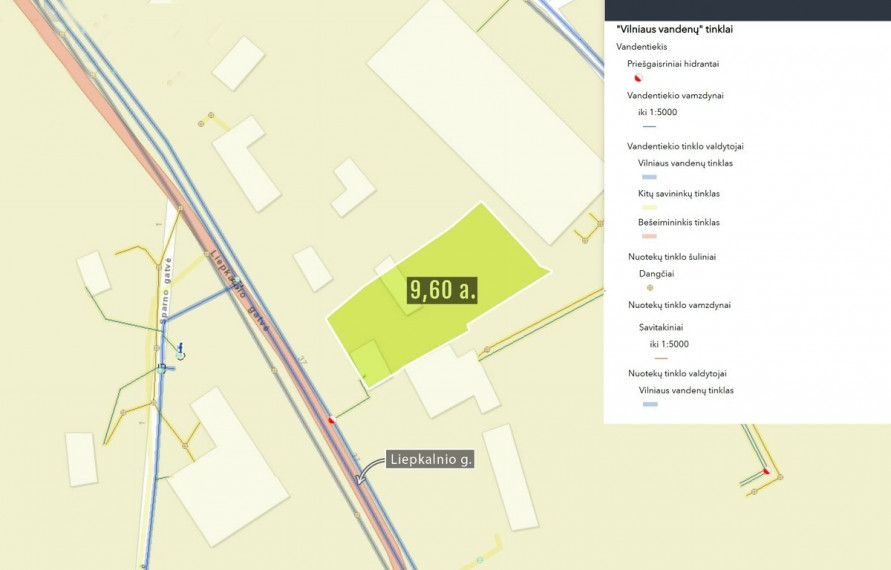Screen dimensions: 891x570
Task: Click the Dangčiai manhole symbol in the legend
Action: pos(650,288)
